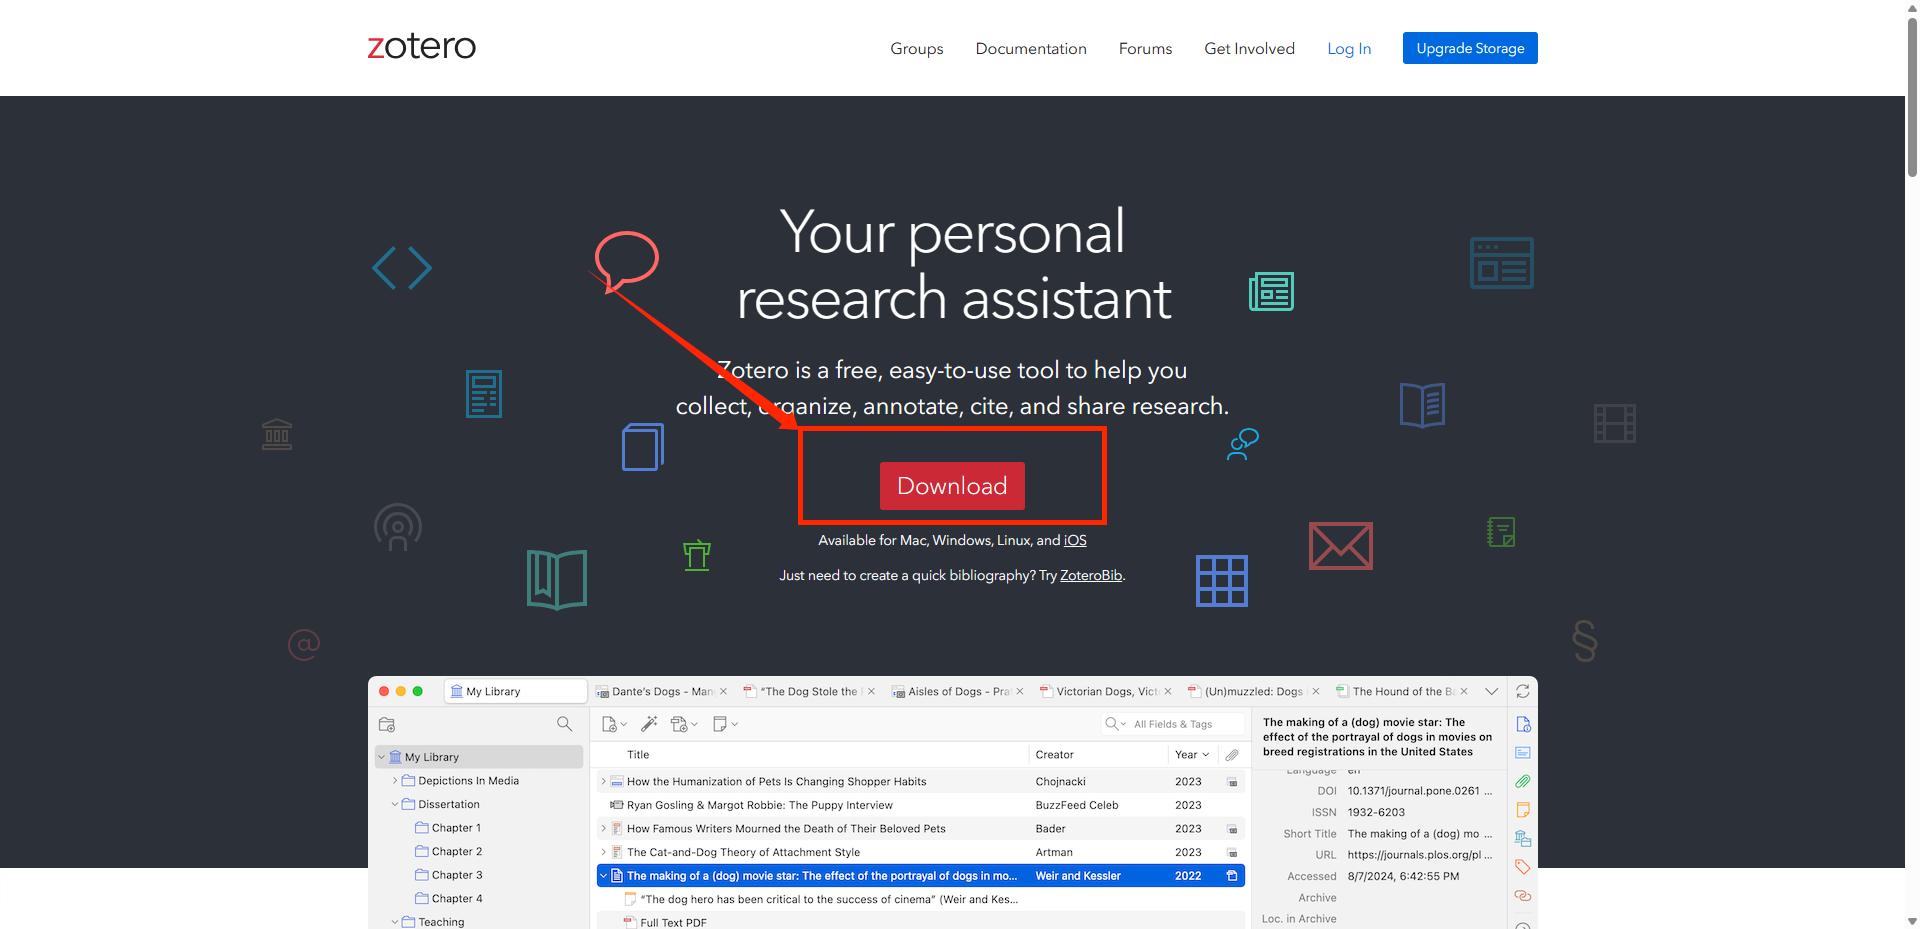Viewport: 1920px width, 929px height.
Task: Close The Hound of the B tab
Action: point(1464,691)
